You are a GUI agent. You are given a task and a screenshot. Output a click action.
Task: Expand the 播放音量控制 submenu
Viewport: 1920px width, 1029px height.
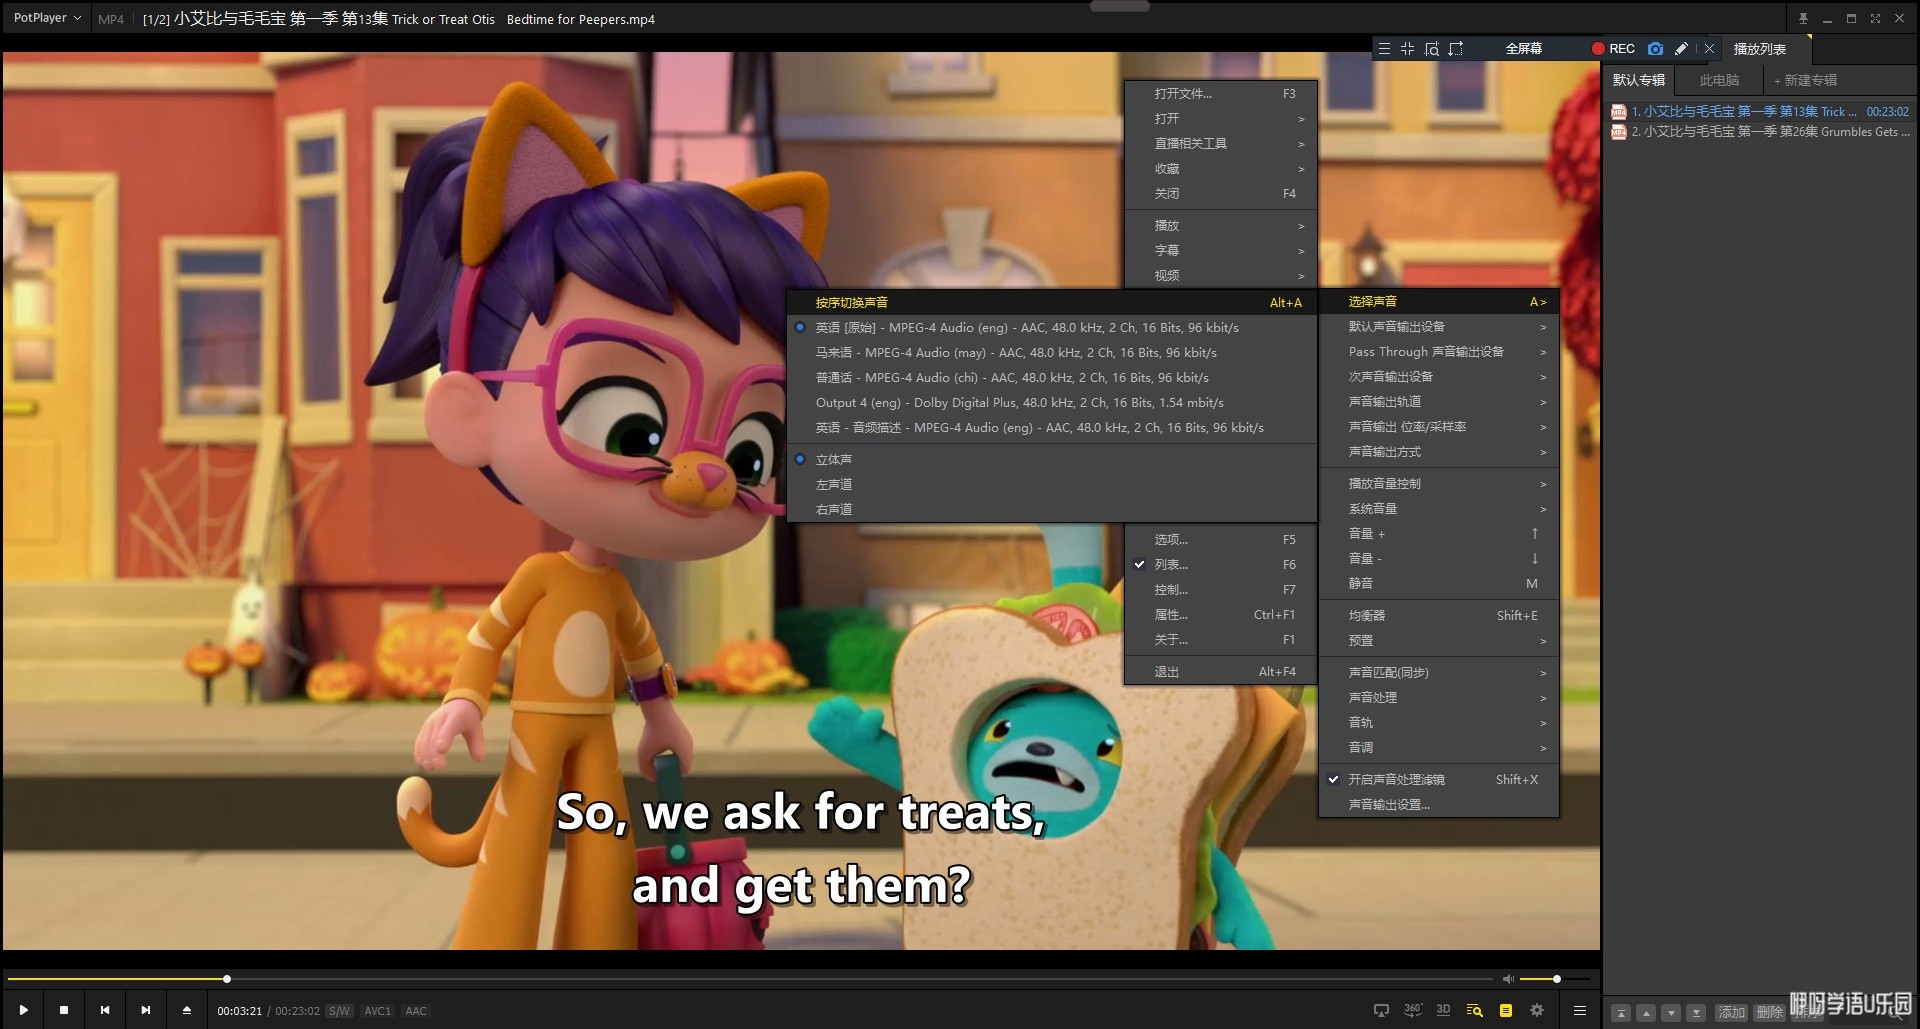pos(1439,483)
